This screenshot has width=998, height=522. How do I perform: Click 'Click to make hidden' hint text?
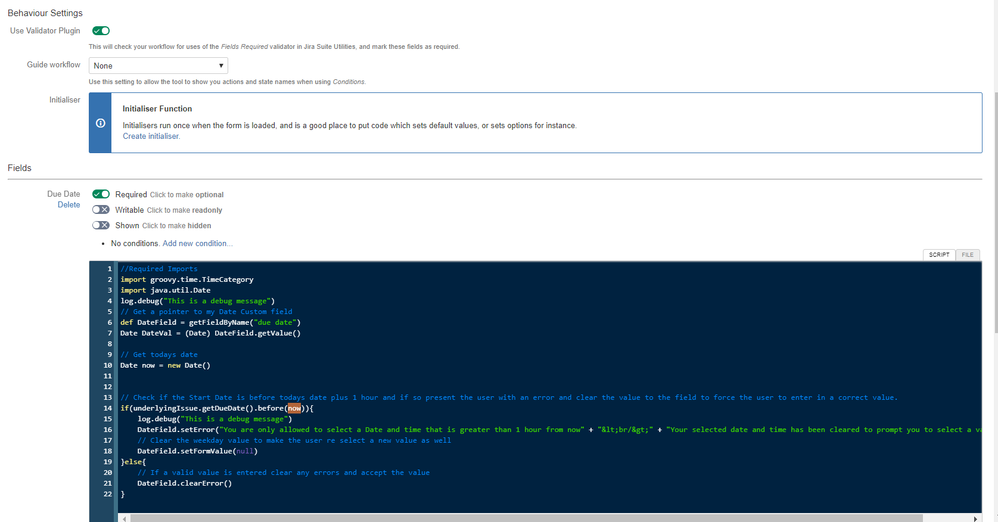(176, 225)
